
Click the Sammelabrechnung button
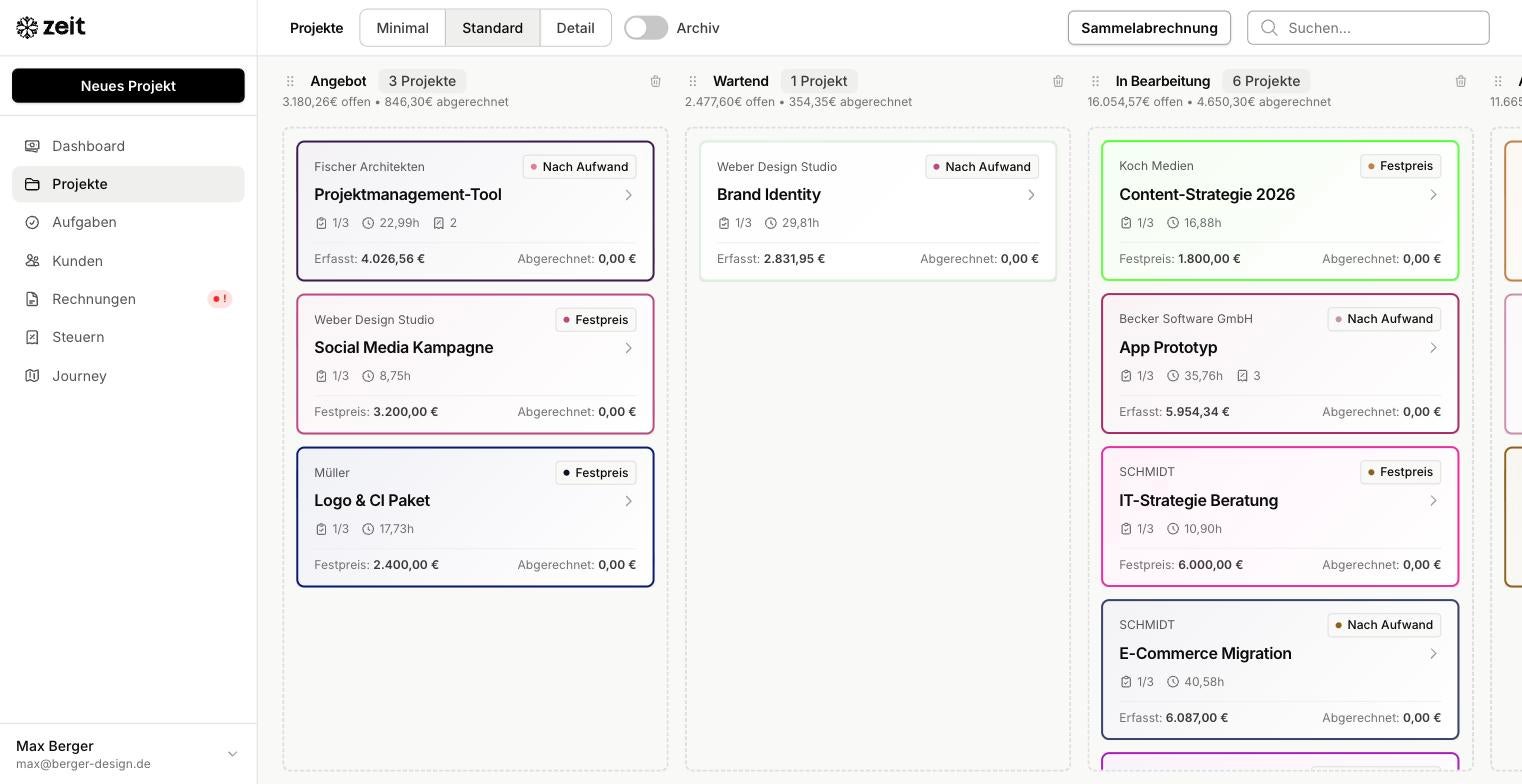click(1149, 28)
